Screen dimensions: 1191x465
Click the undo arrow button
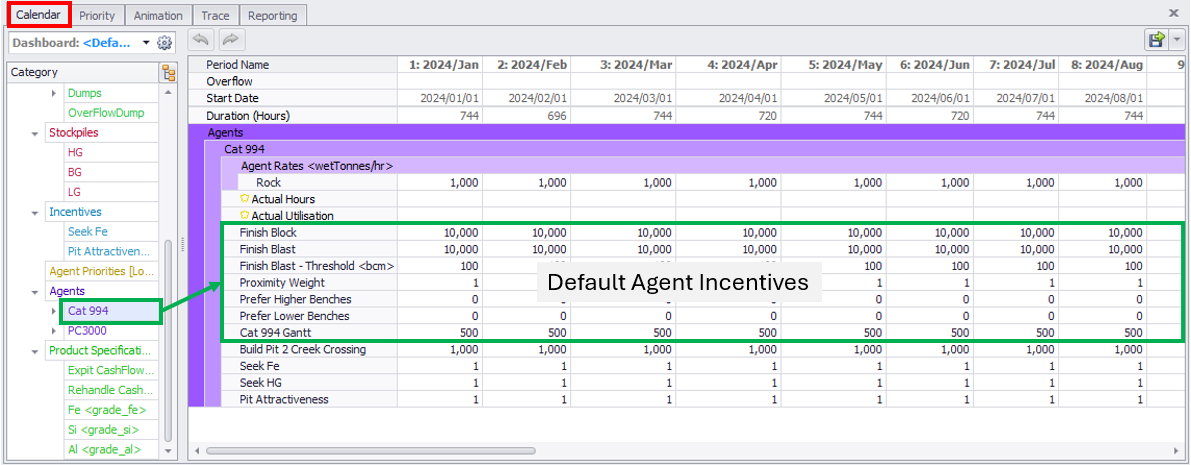tap(201, 40)
